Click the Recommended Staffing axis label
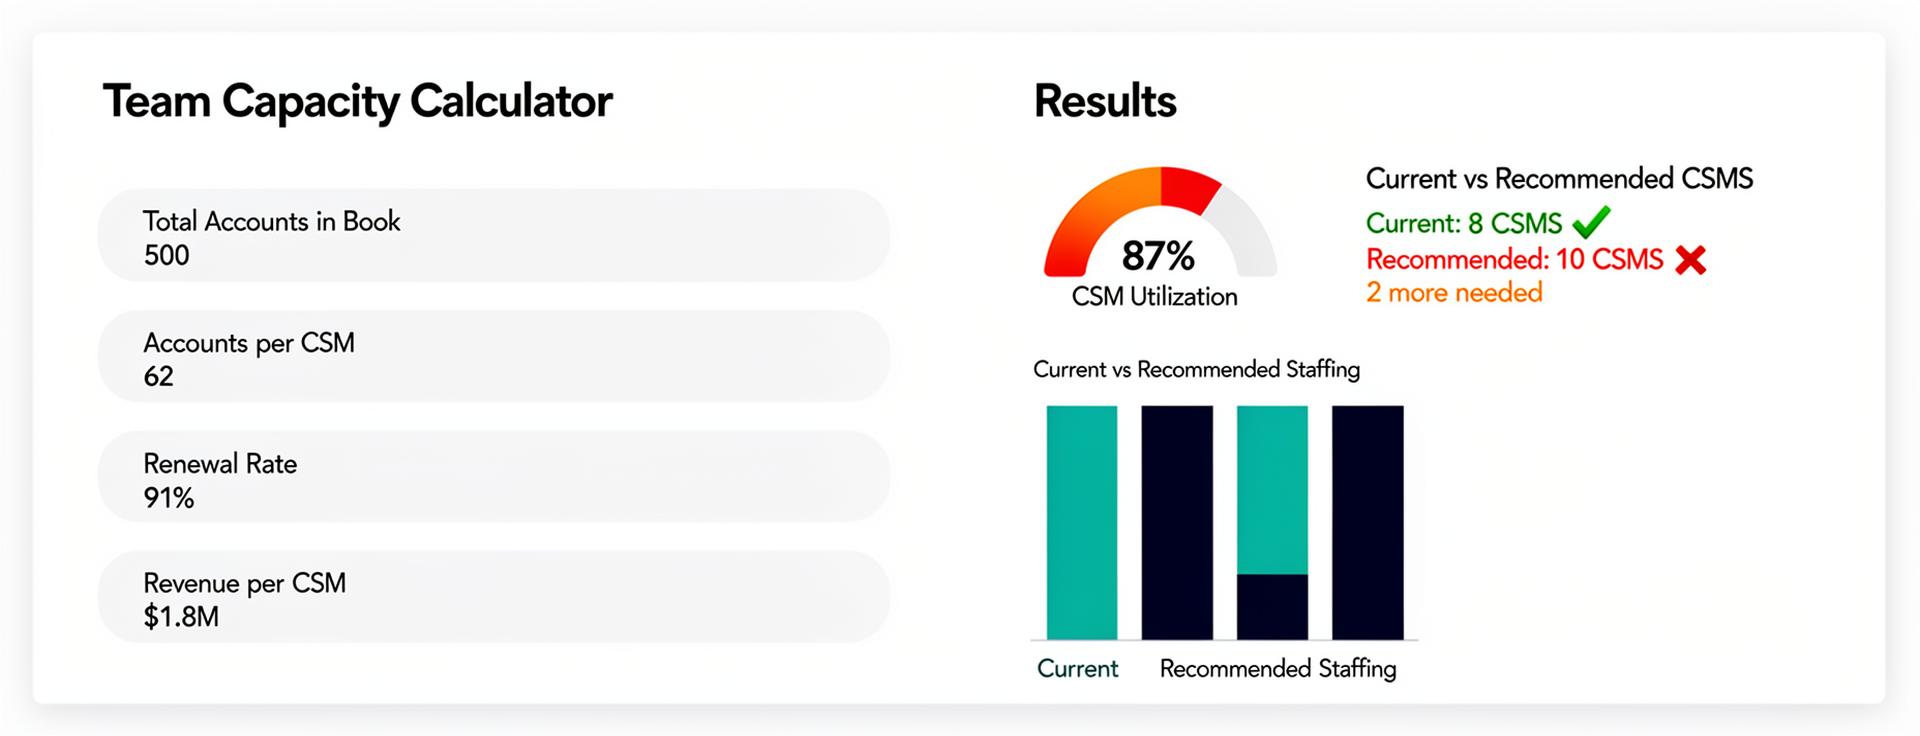 click(1277, 668)
